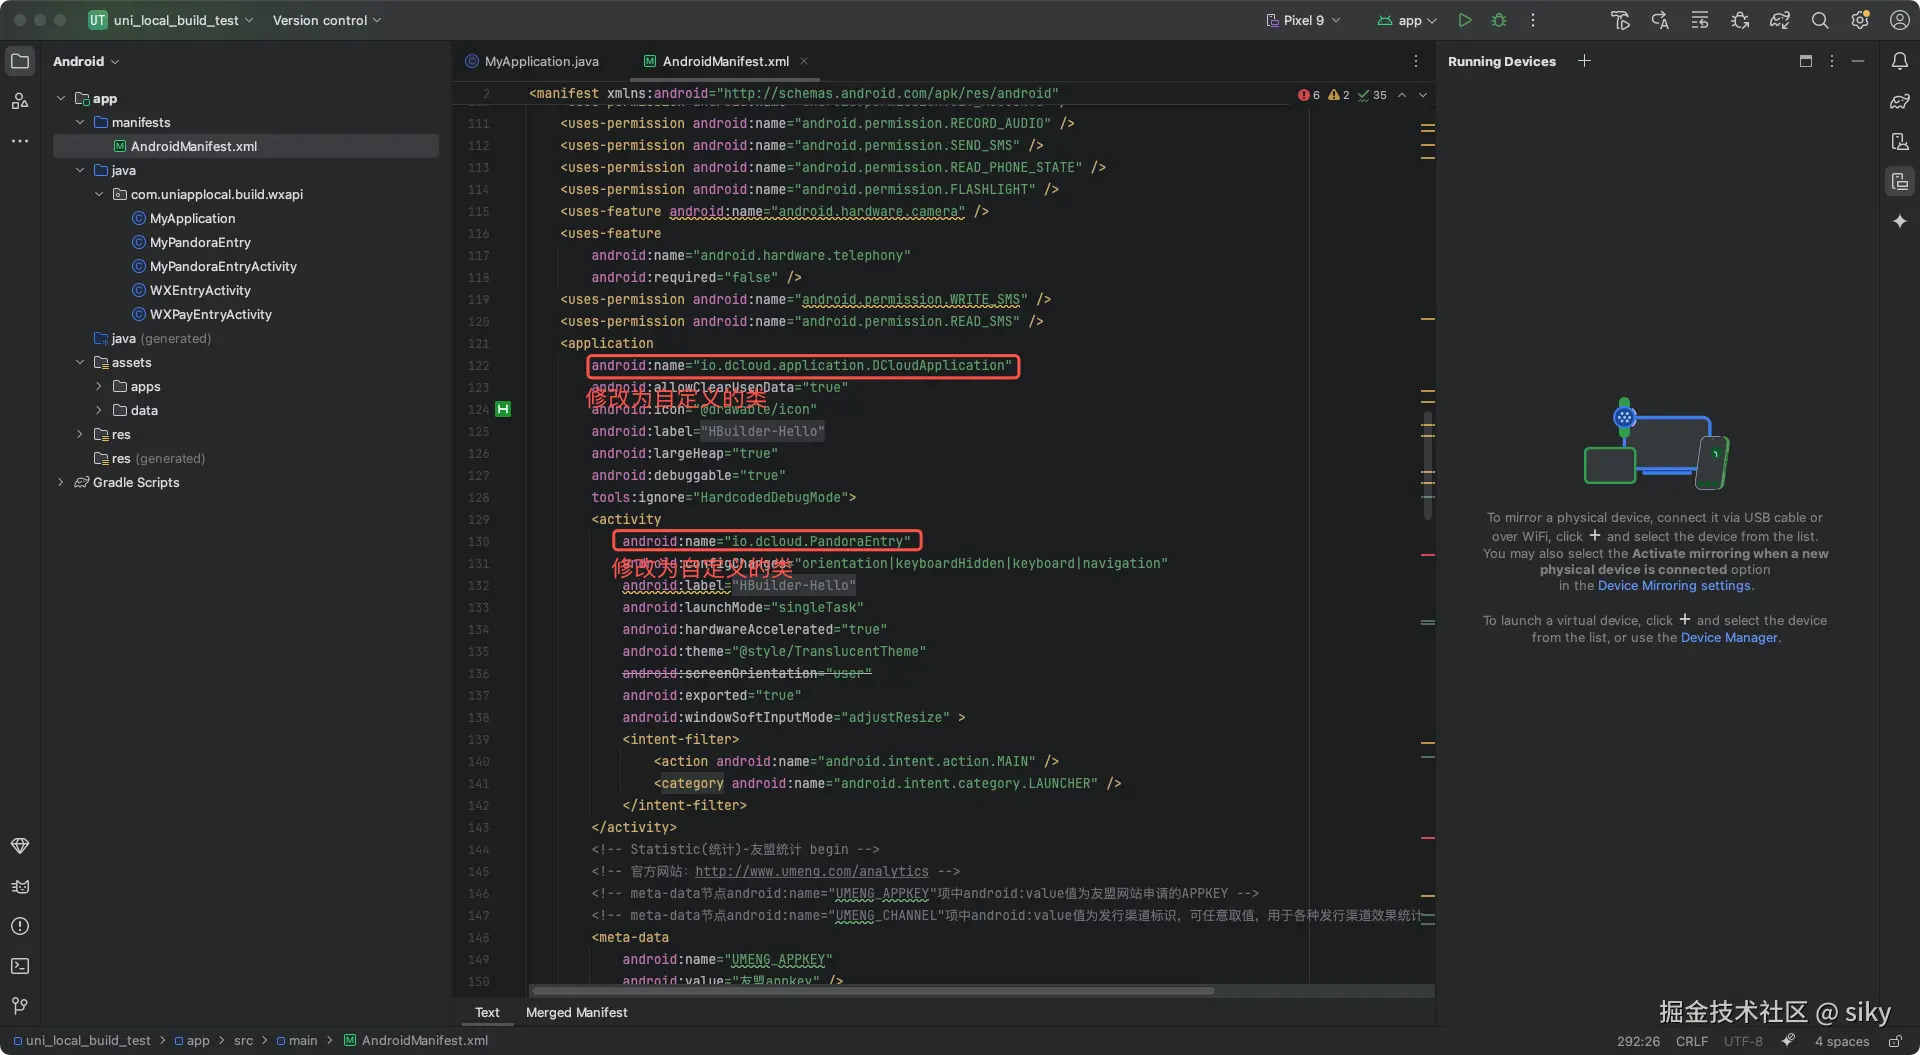Collapse the manifests folder in tree
The width and height of the screenshot is (1920, 1055).
click(x=80, y=122)
